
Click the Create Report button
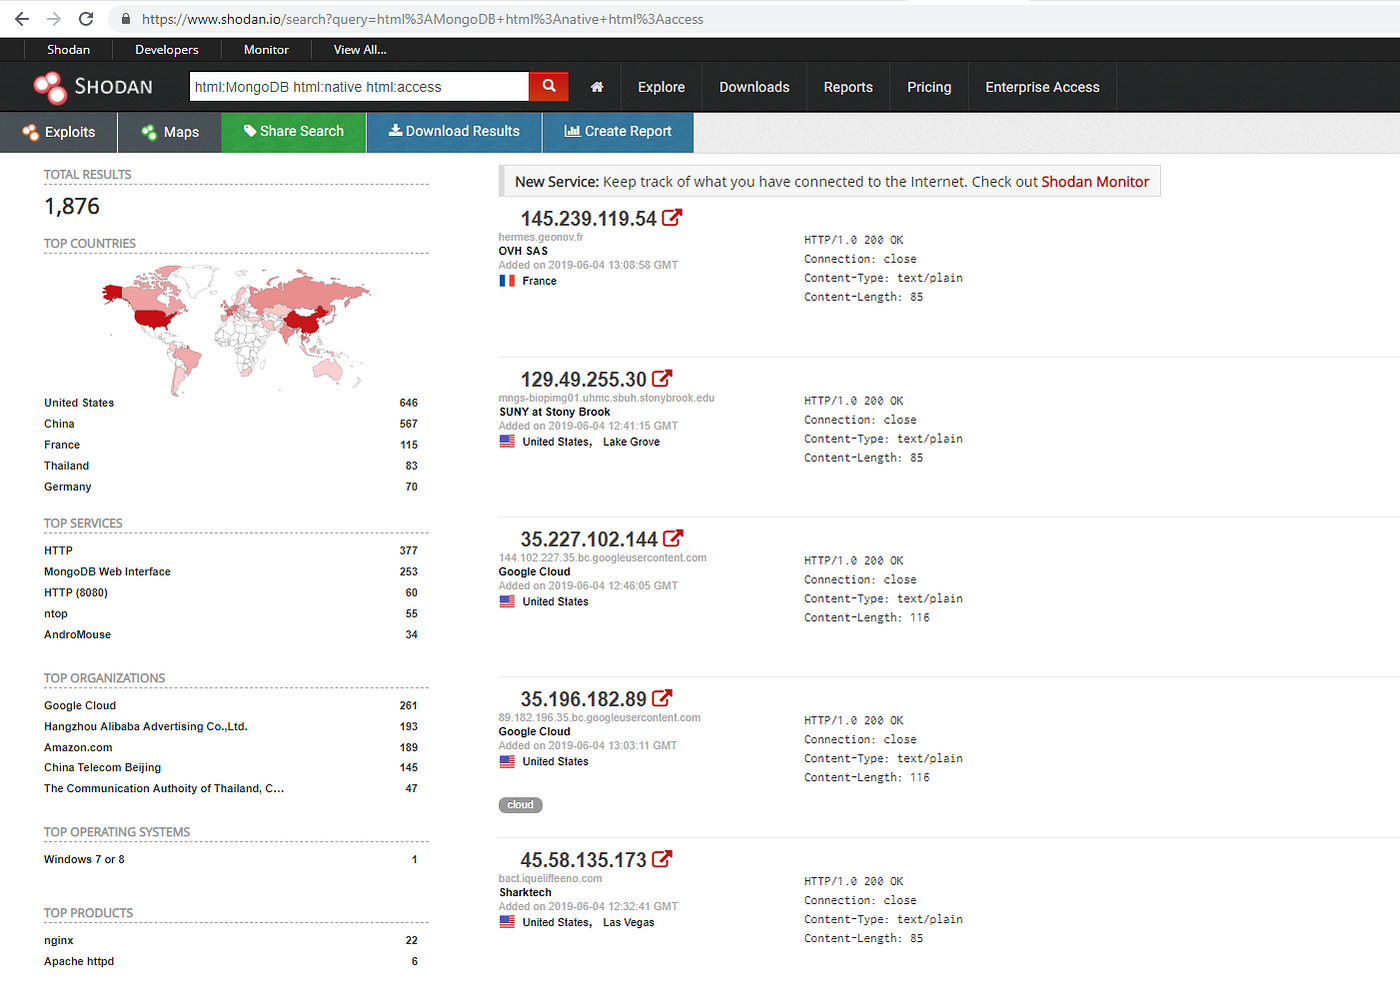(618, 132)
